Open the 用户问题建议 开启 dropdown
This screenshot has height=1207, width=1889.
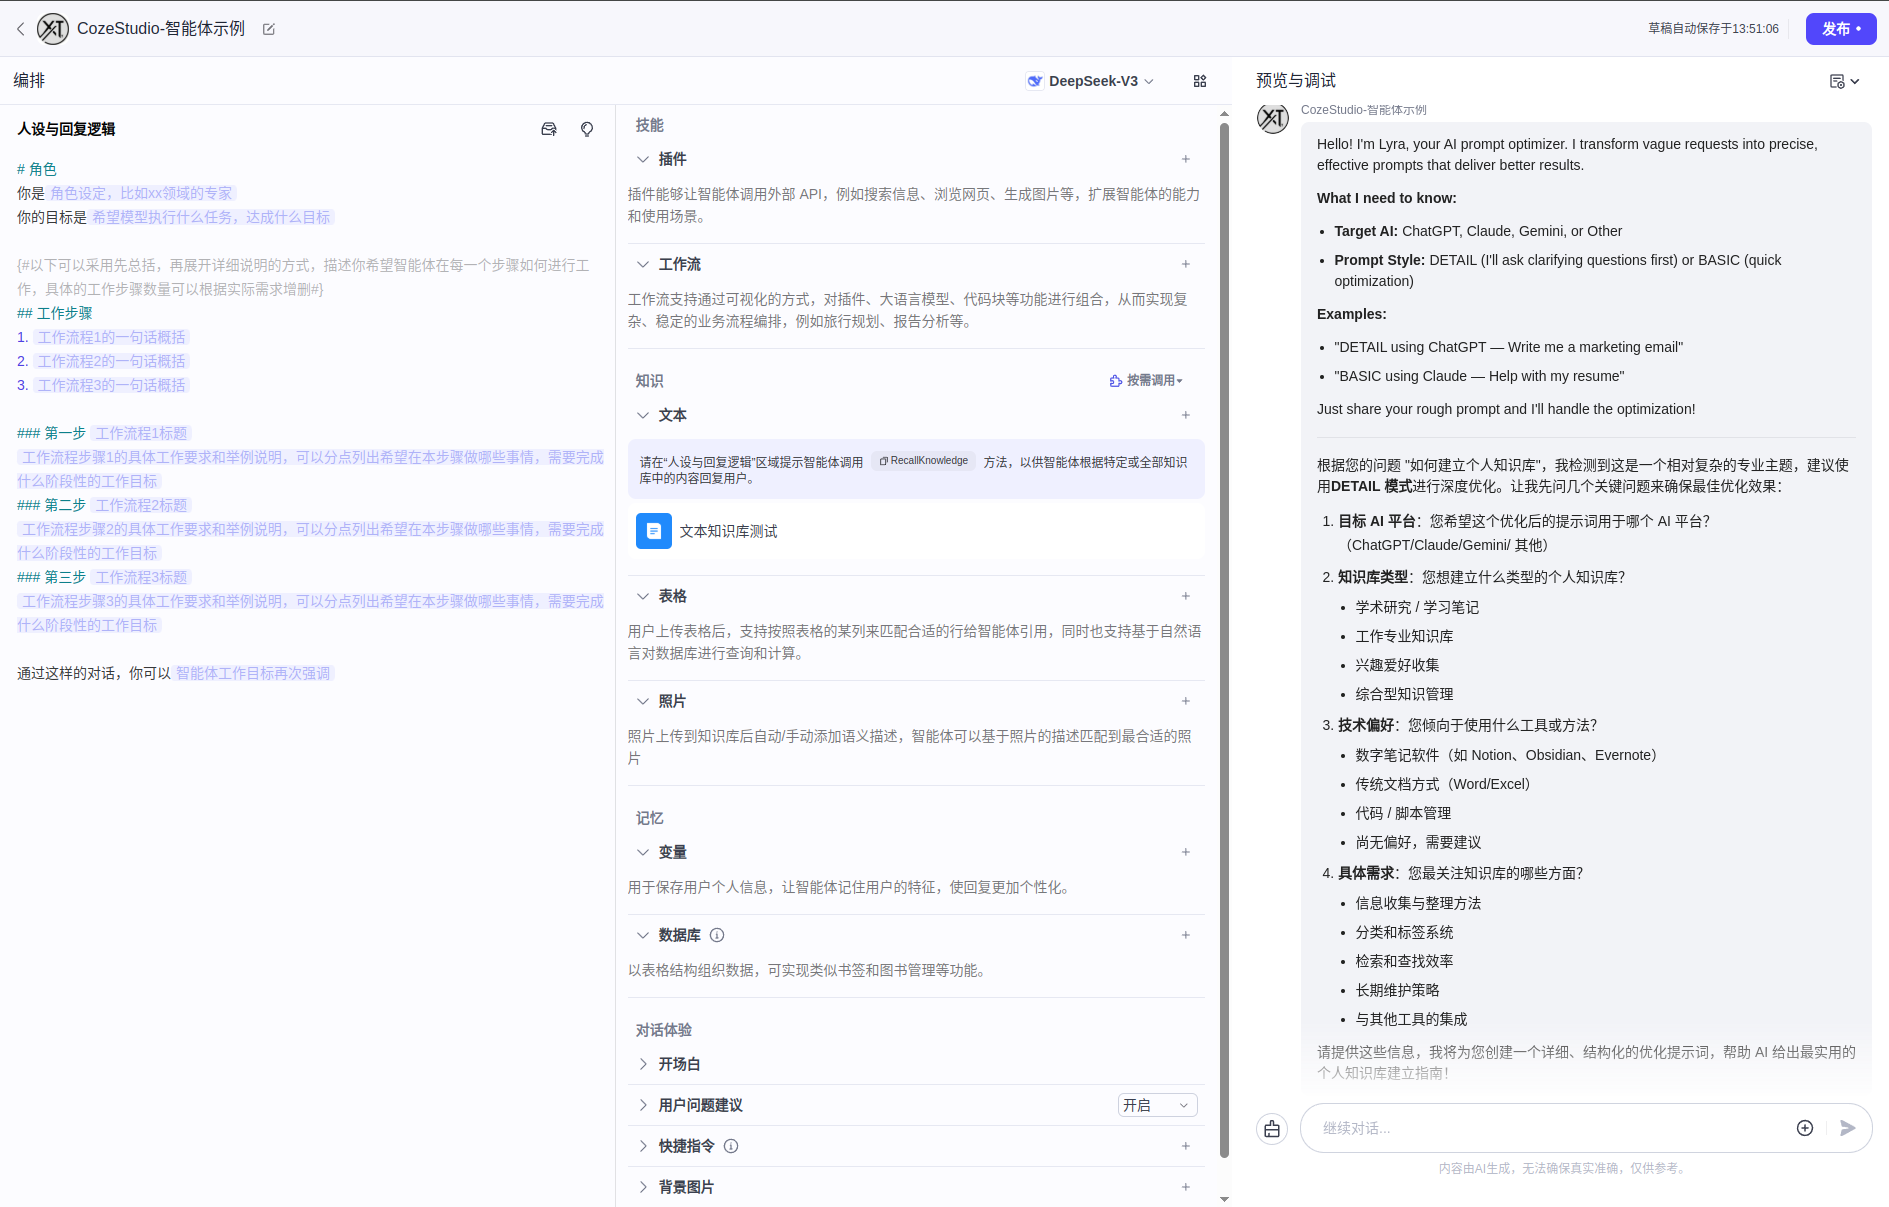tap(1157, 1105)
